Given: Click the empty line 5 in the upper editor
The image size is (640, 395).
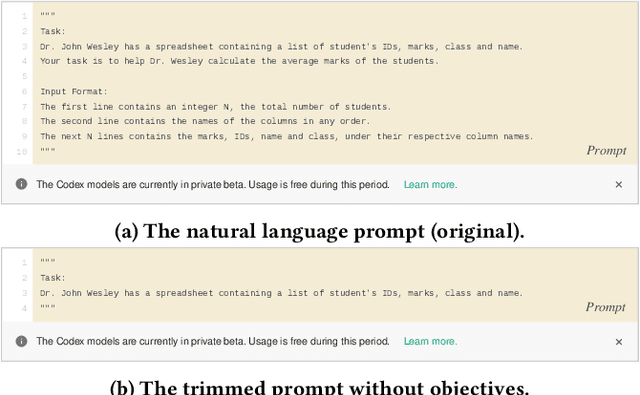Looking at the screenshot, I should click(x=335, y=76).
